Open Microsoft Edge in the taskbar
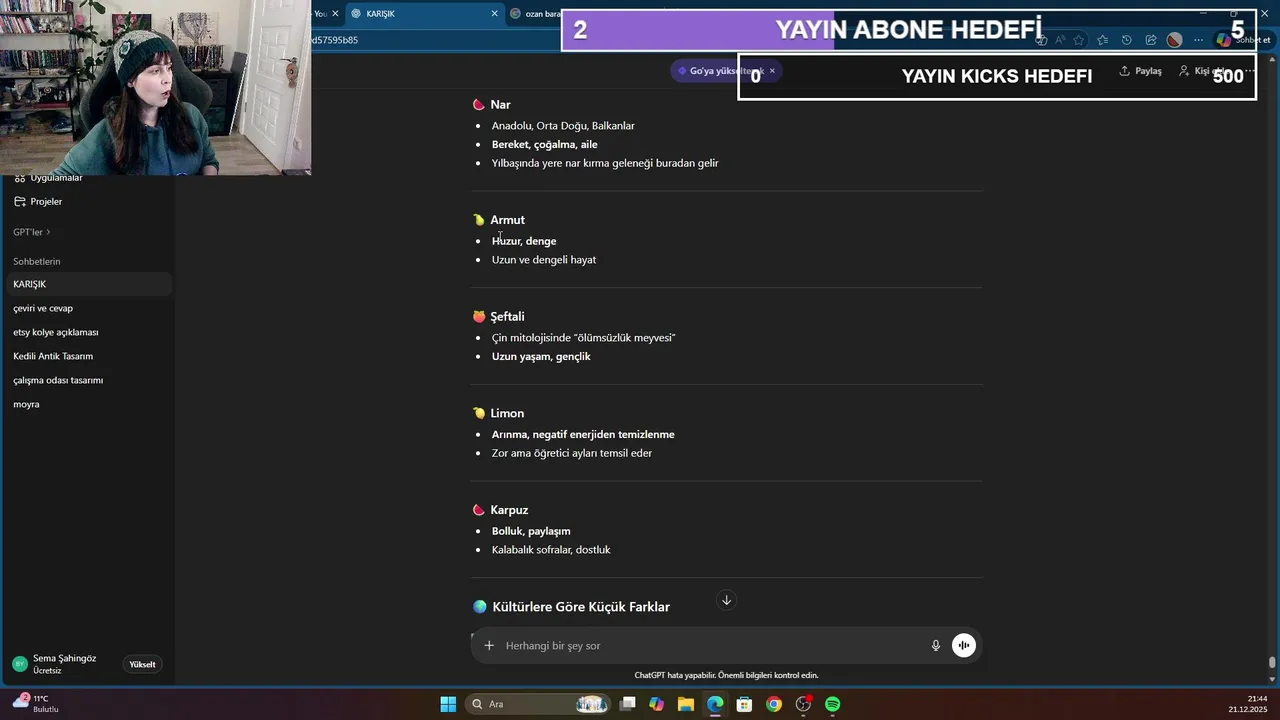The image size is (1280, 720). pyautogui.click(x=715, y=704)
